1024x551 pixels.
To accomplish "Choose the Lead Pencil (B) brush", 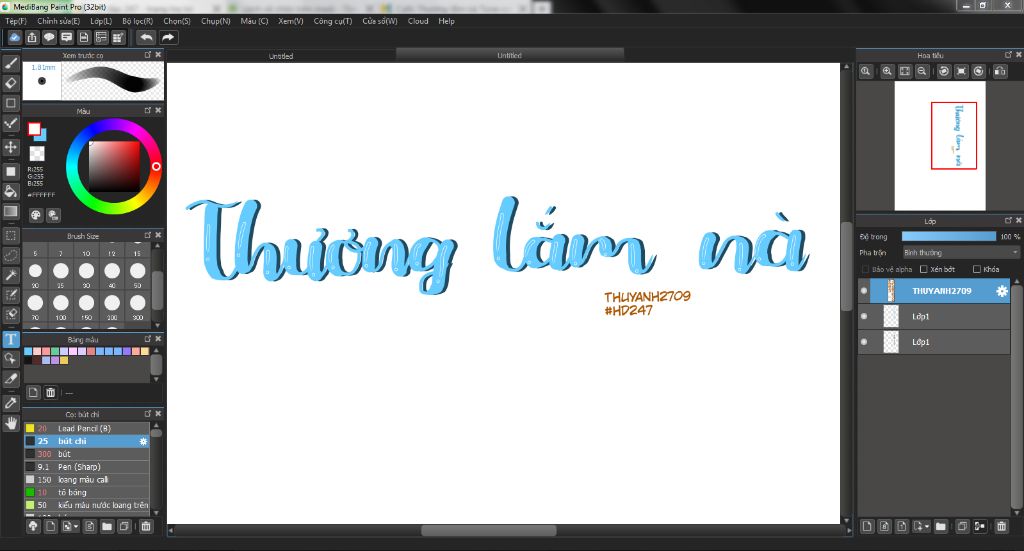I will [87, 428].
